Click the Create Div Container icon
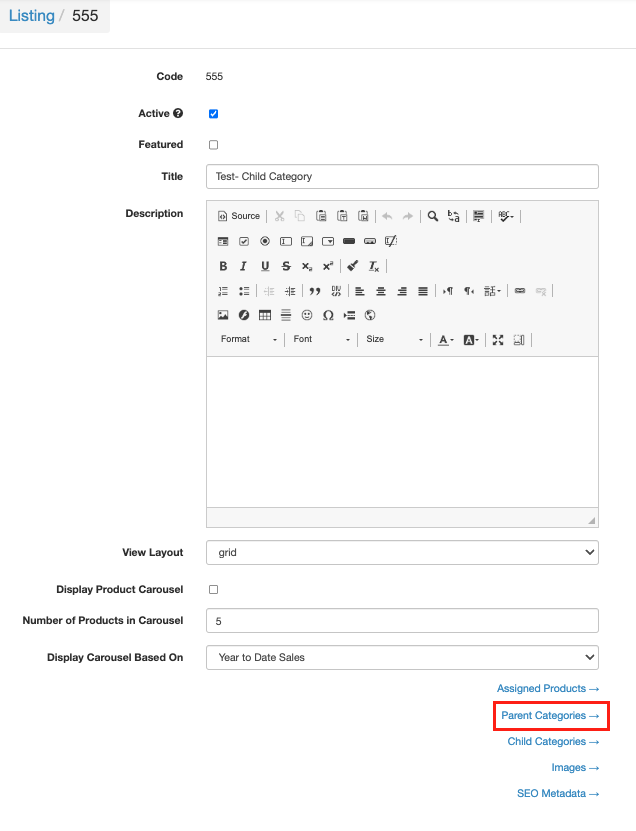 click(x=336, y=291)
